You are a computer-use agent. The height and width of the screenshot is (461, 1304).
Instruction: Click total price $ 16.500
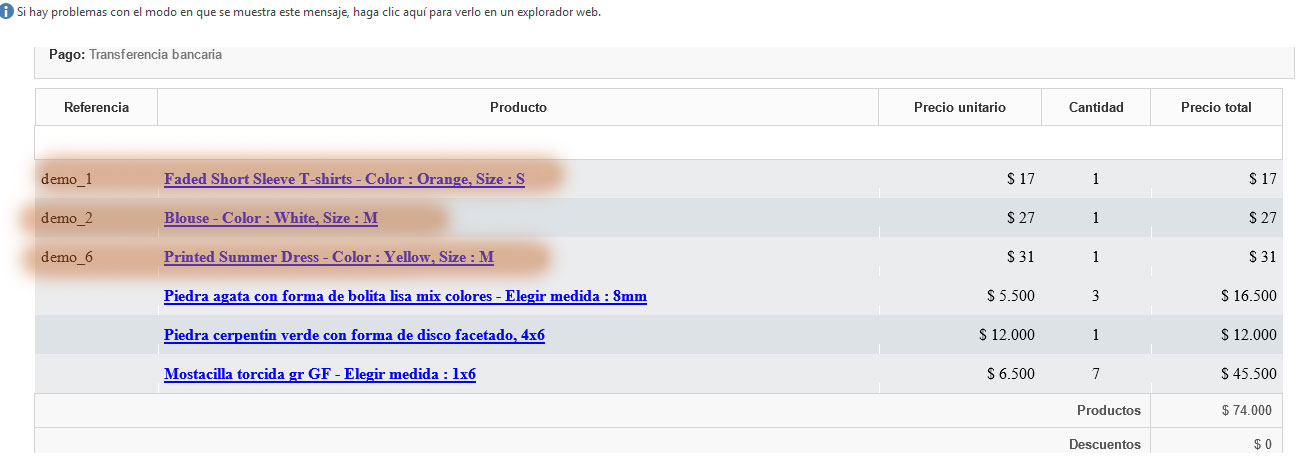click(x=1249, y=296)
